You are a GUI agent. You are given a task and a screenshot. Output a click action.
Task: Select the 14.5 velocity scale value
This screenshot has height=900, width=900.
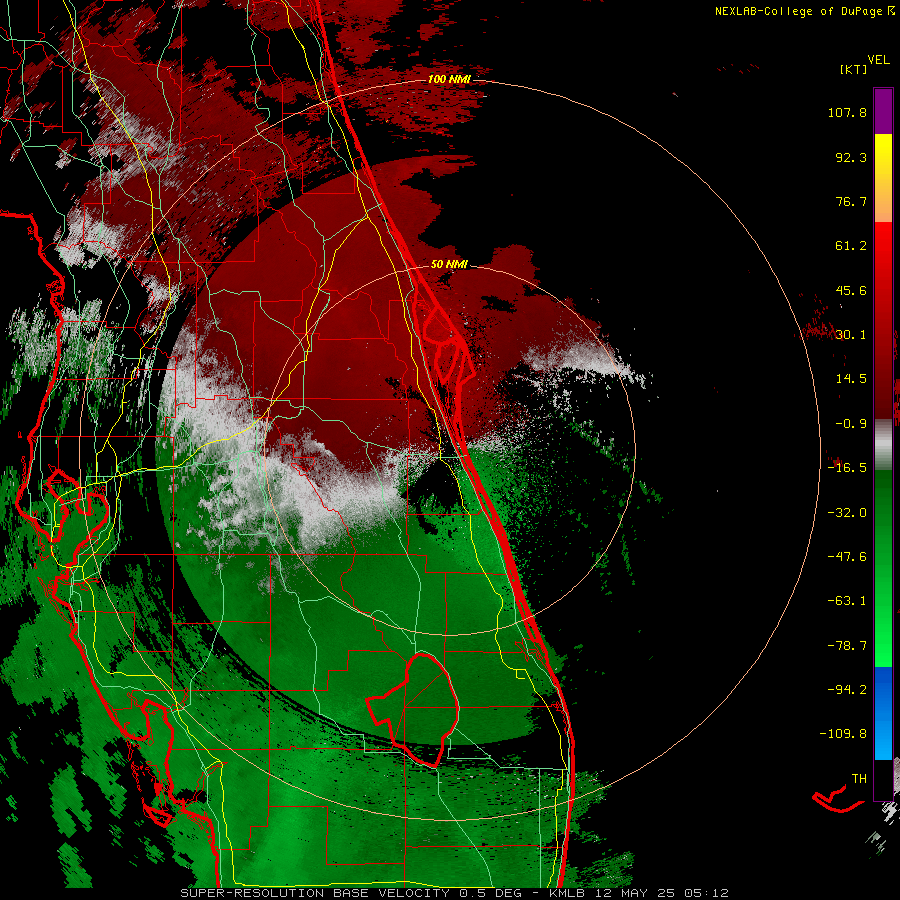click(851, 379)
